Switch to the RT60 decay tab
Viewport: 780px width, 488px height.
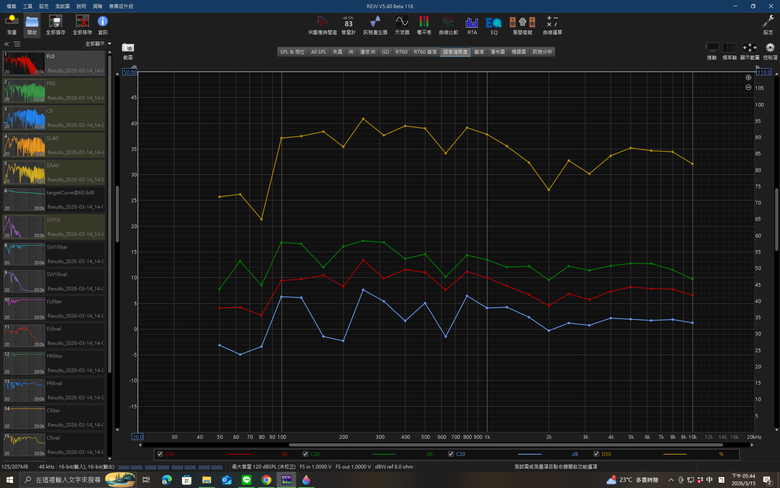tap(425, 52)
